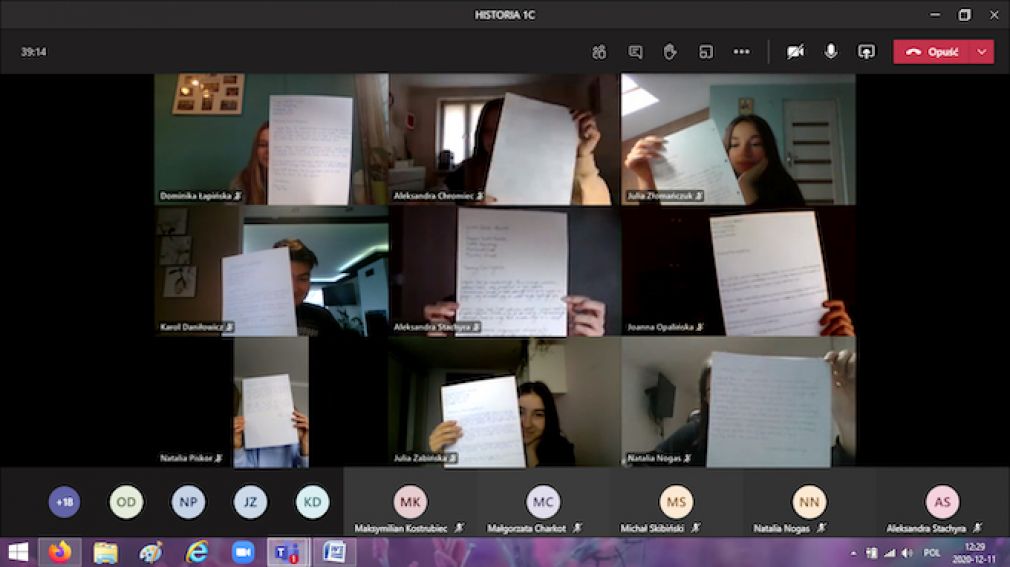1010x567 pixels.
Task: Switch POL keyboard language indicator
Action: 931,553
